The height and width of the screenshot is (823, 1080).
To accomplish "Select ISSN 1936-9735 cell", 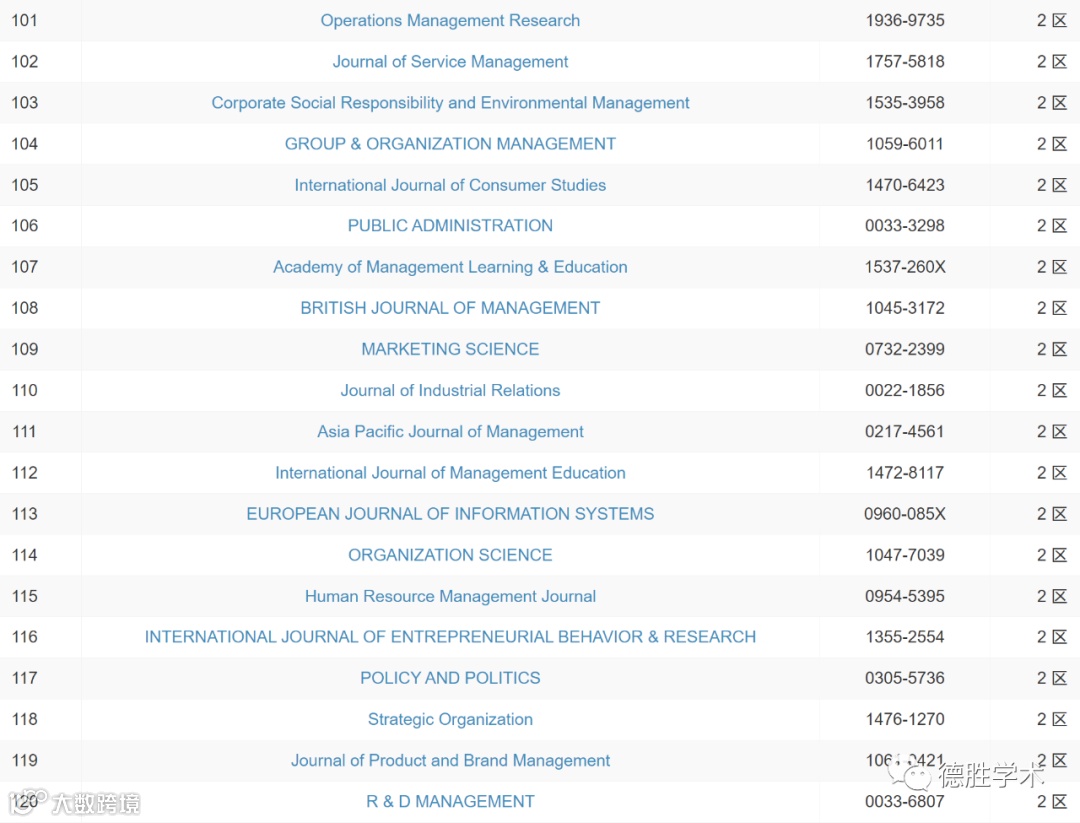I will click(904, 21).
